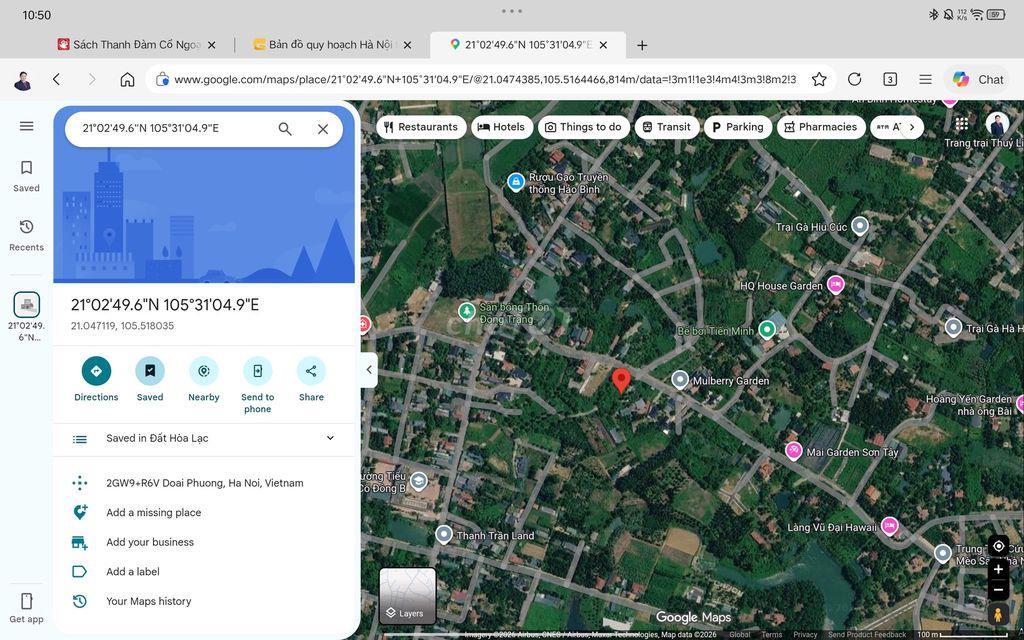Open the Mulberry Garden map marker
1024x640 pixels.
click(x=680, y=379)
